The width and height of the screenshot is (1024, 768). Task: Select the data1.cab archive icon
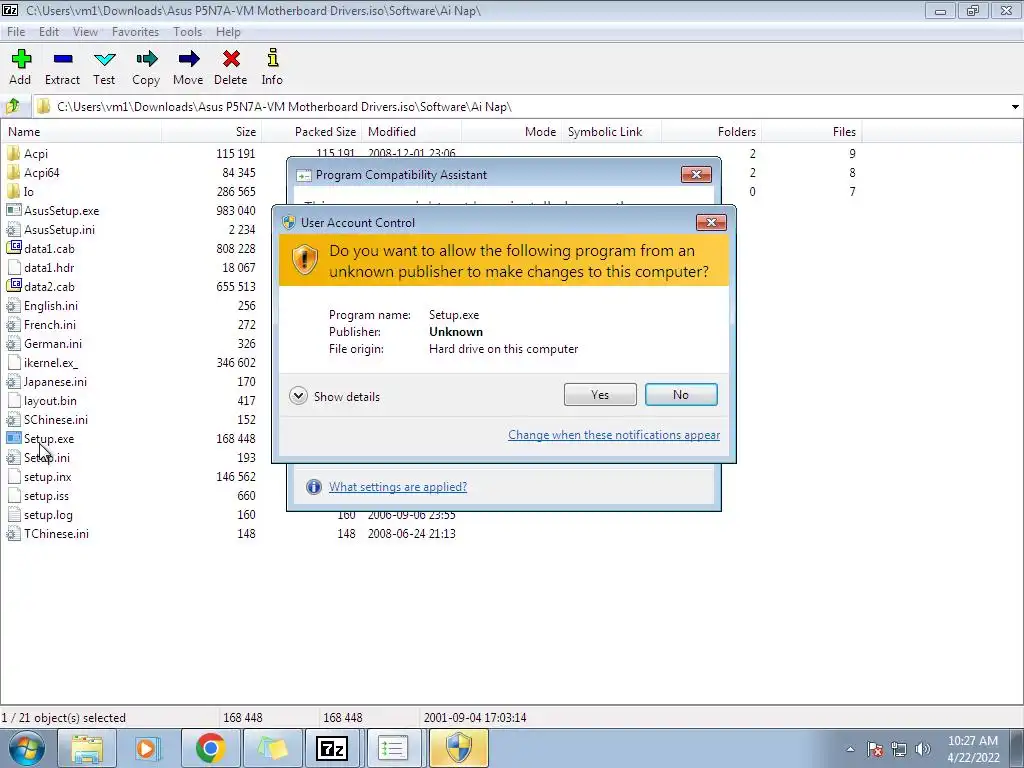[x=13, y=248]
